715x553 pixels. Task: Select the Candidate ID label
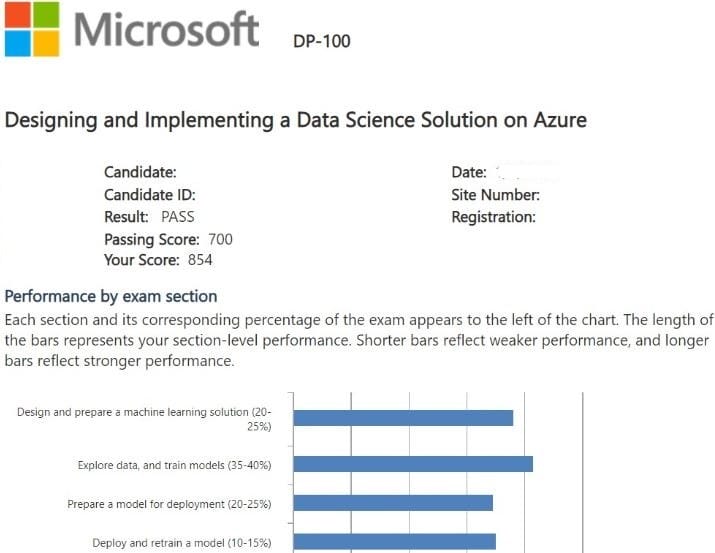(x=149, y=195)
